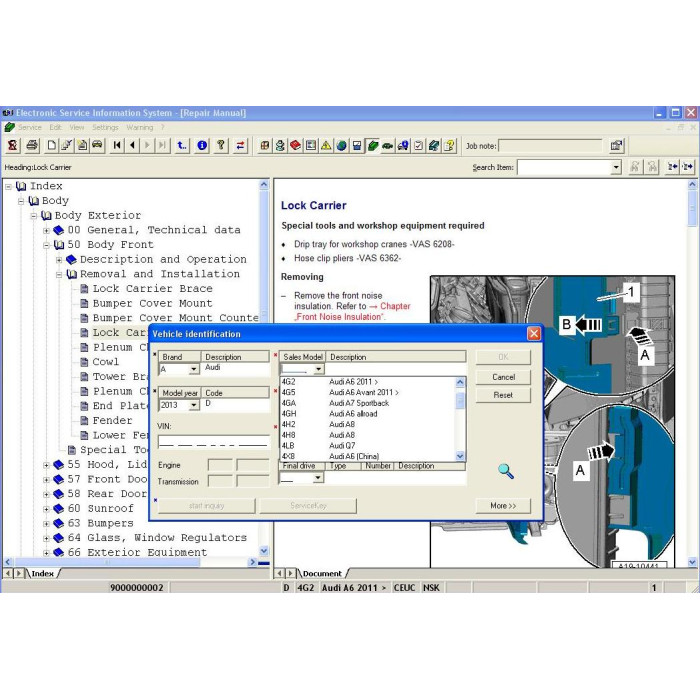Click the globe icon in toolbar
700x700 pixels.
click(x=342, y=146)
